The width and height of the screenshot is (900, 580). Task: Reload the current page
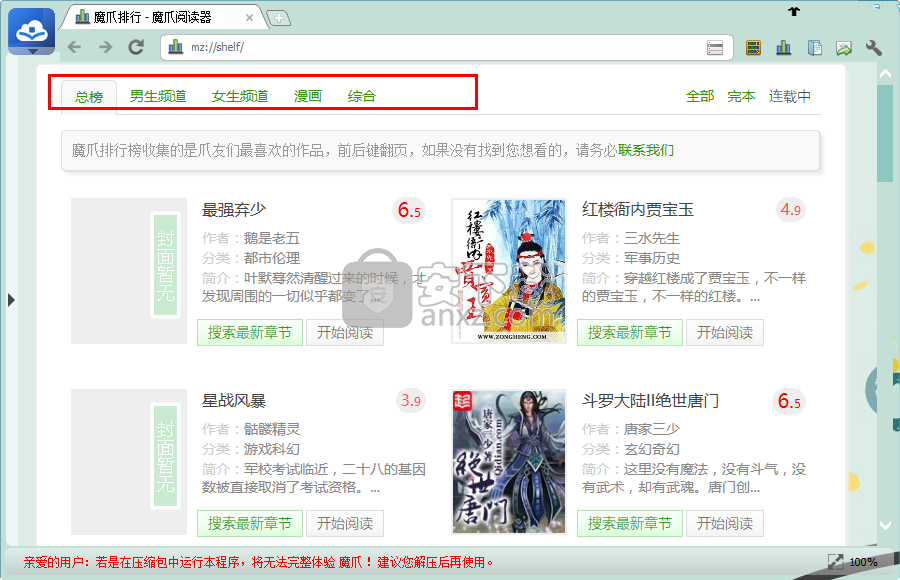136,47
